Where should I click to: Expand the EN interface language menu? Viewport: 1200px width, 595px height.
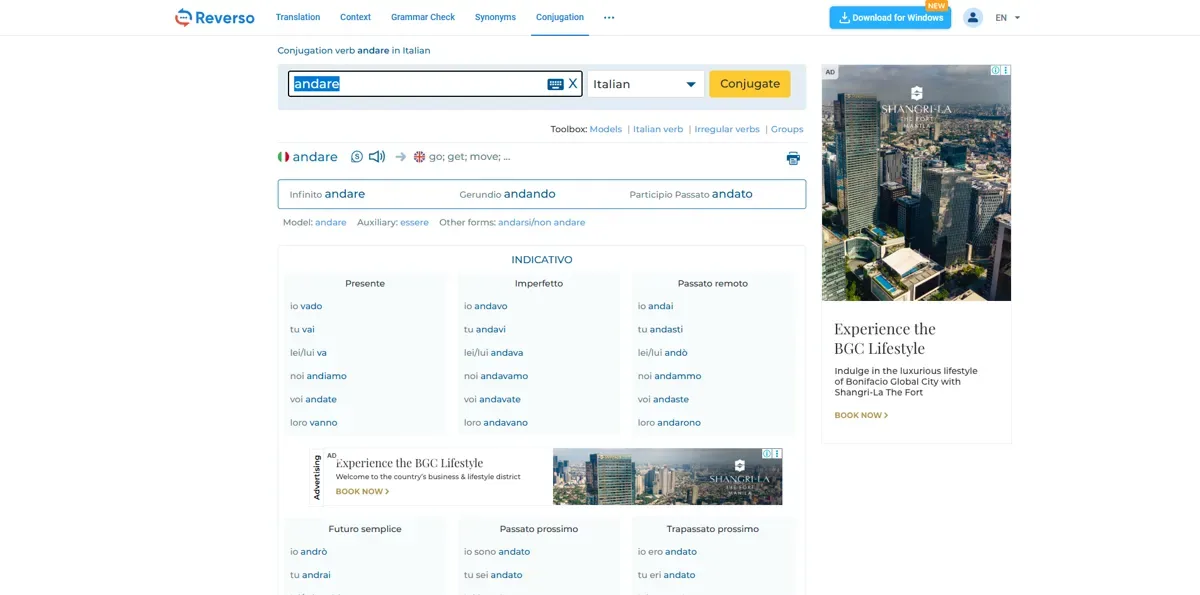click(1008, 17)
